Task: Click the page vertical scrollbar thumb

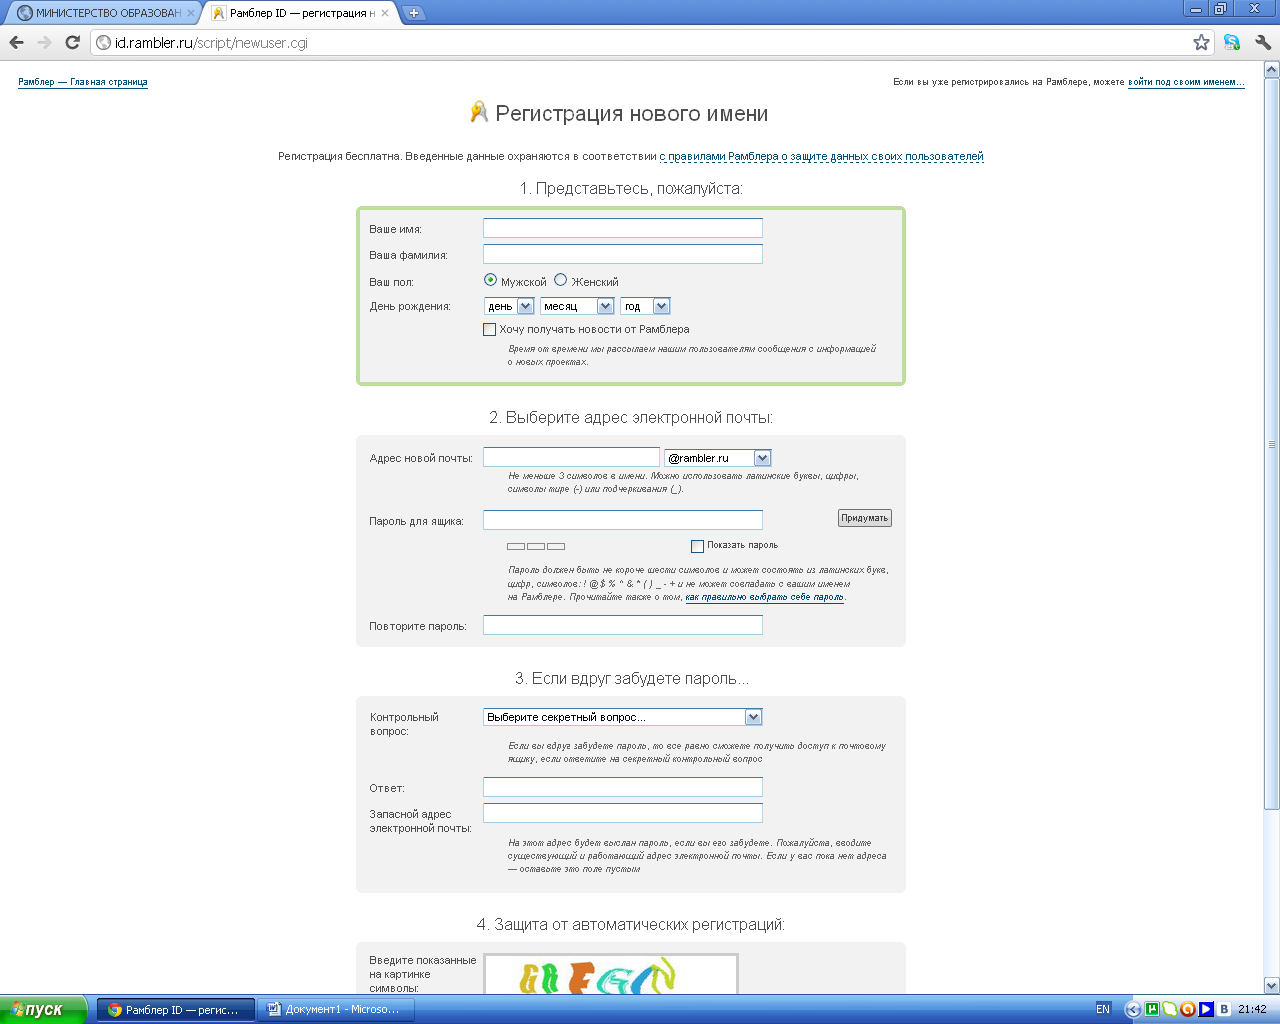Action: point(1272,444)
